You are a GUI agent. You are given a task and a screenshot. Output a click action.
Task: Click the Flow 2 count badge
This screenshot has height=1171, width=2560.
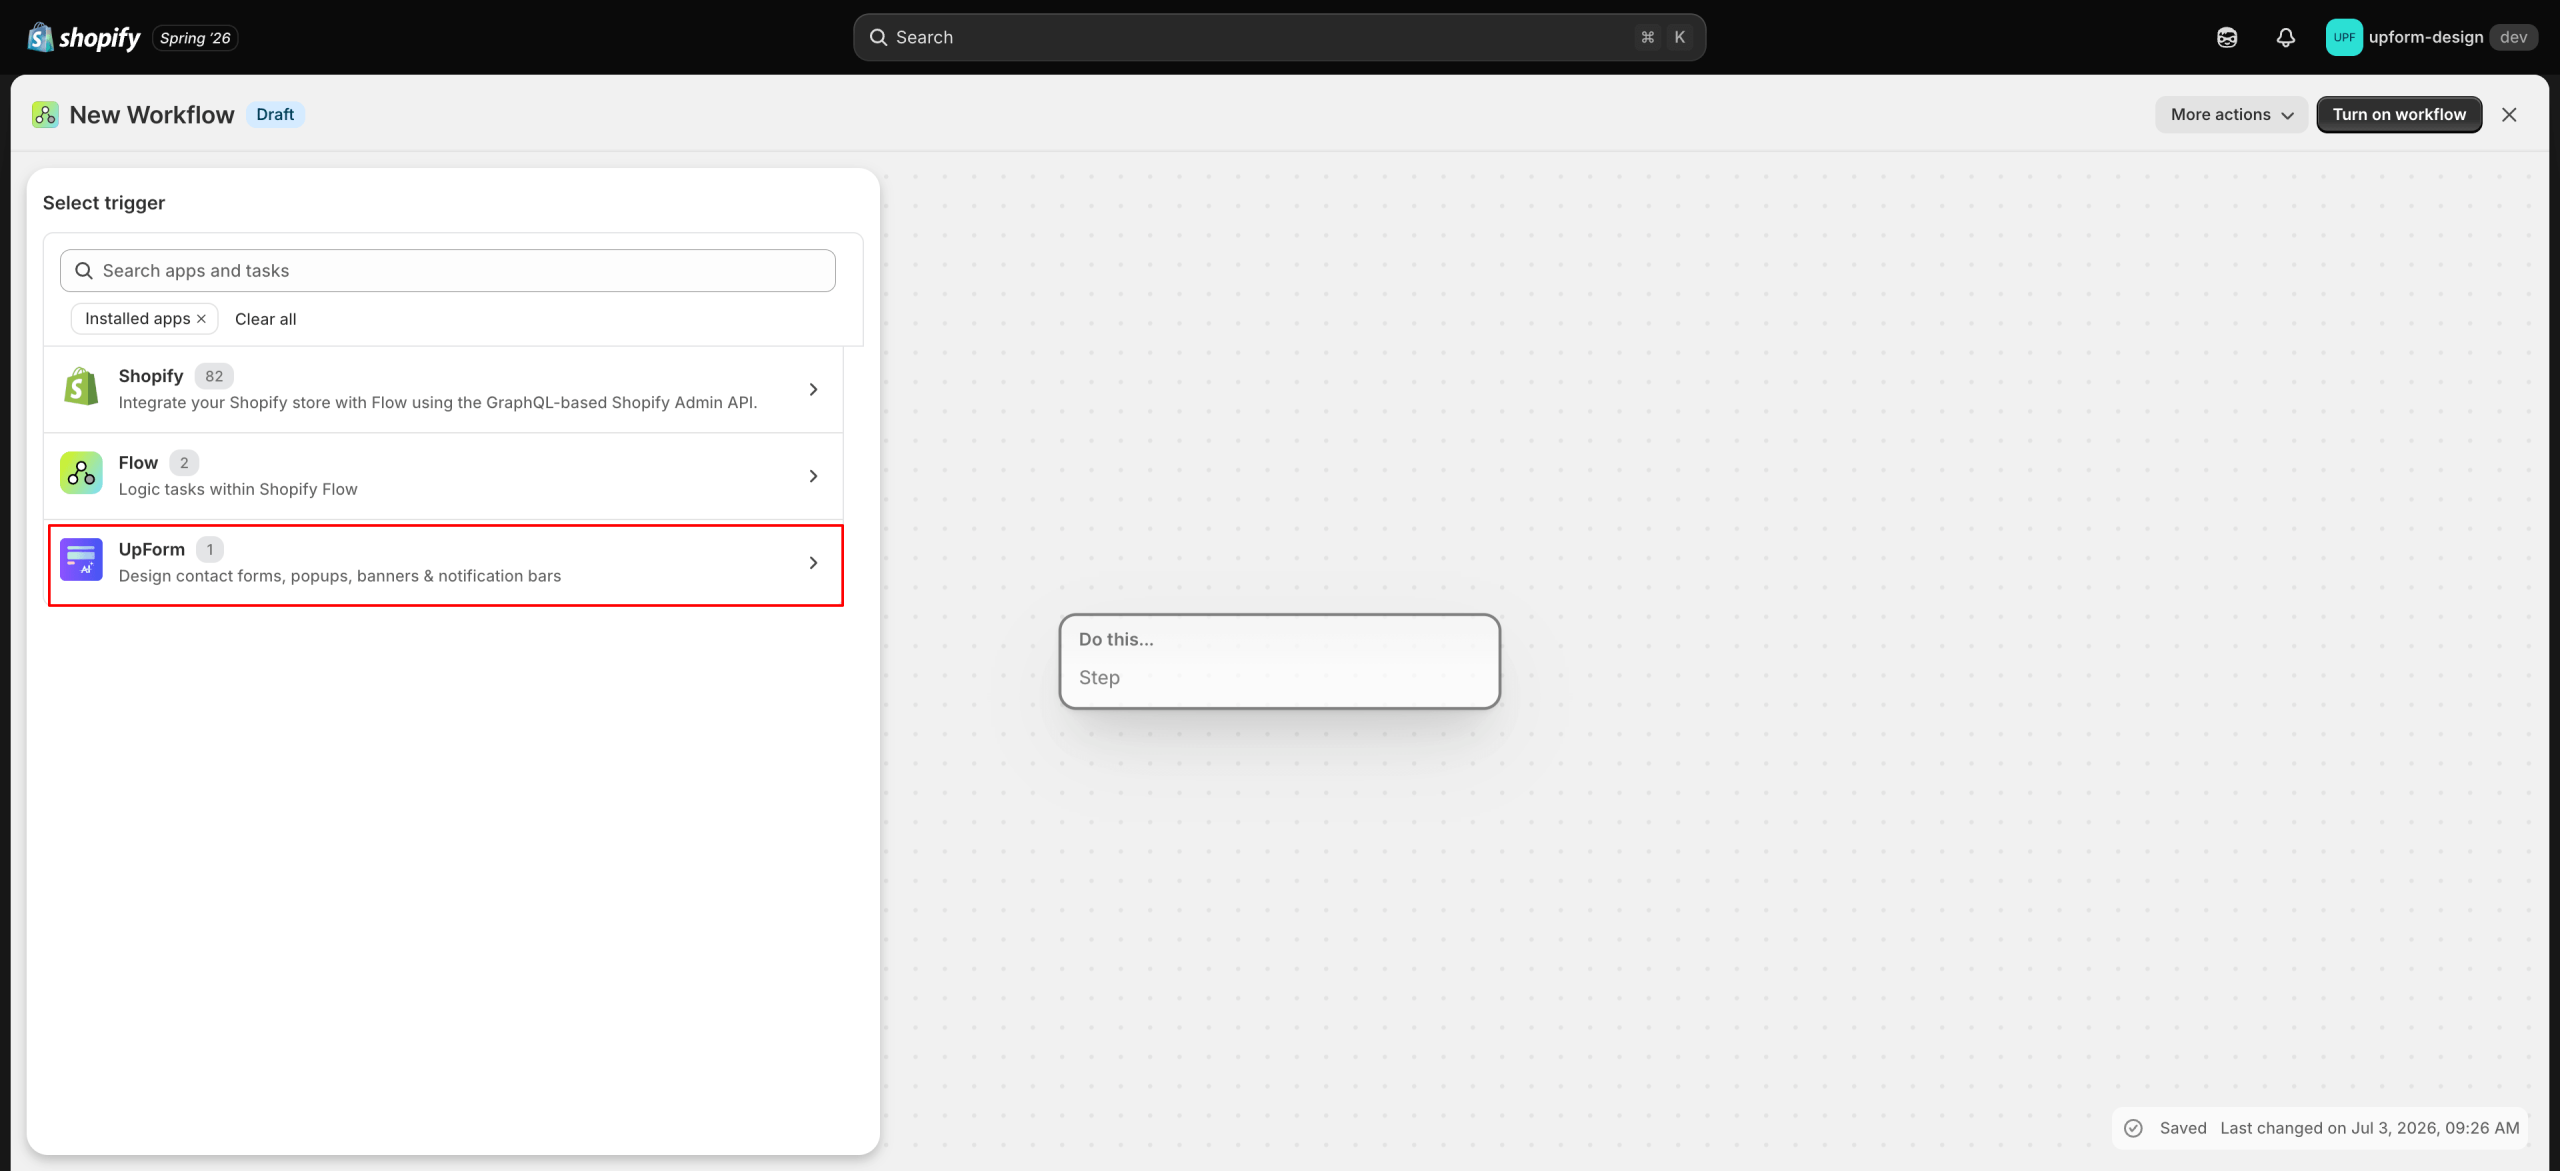[184, 463]
